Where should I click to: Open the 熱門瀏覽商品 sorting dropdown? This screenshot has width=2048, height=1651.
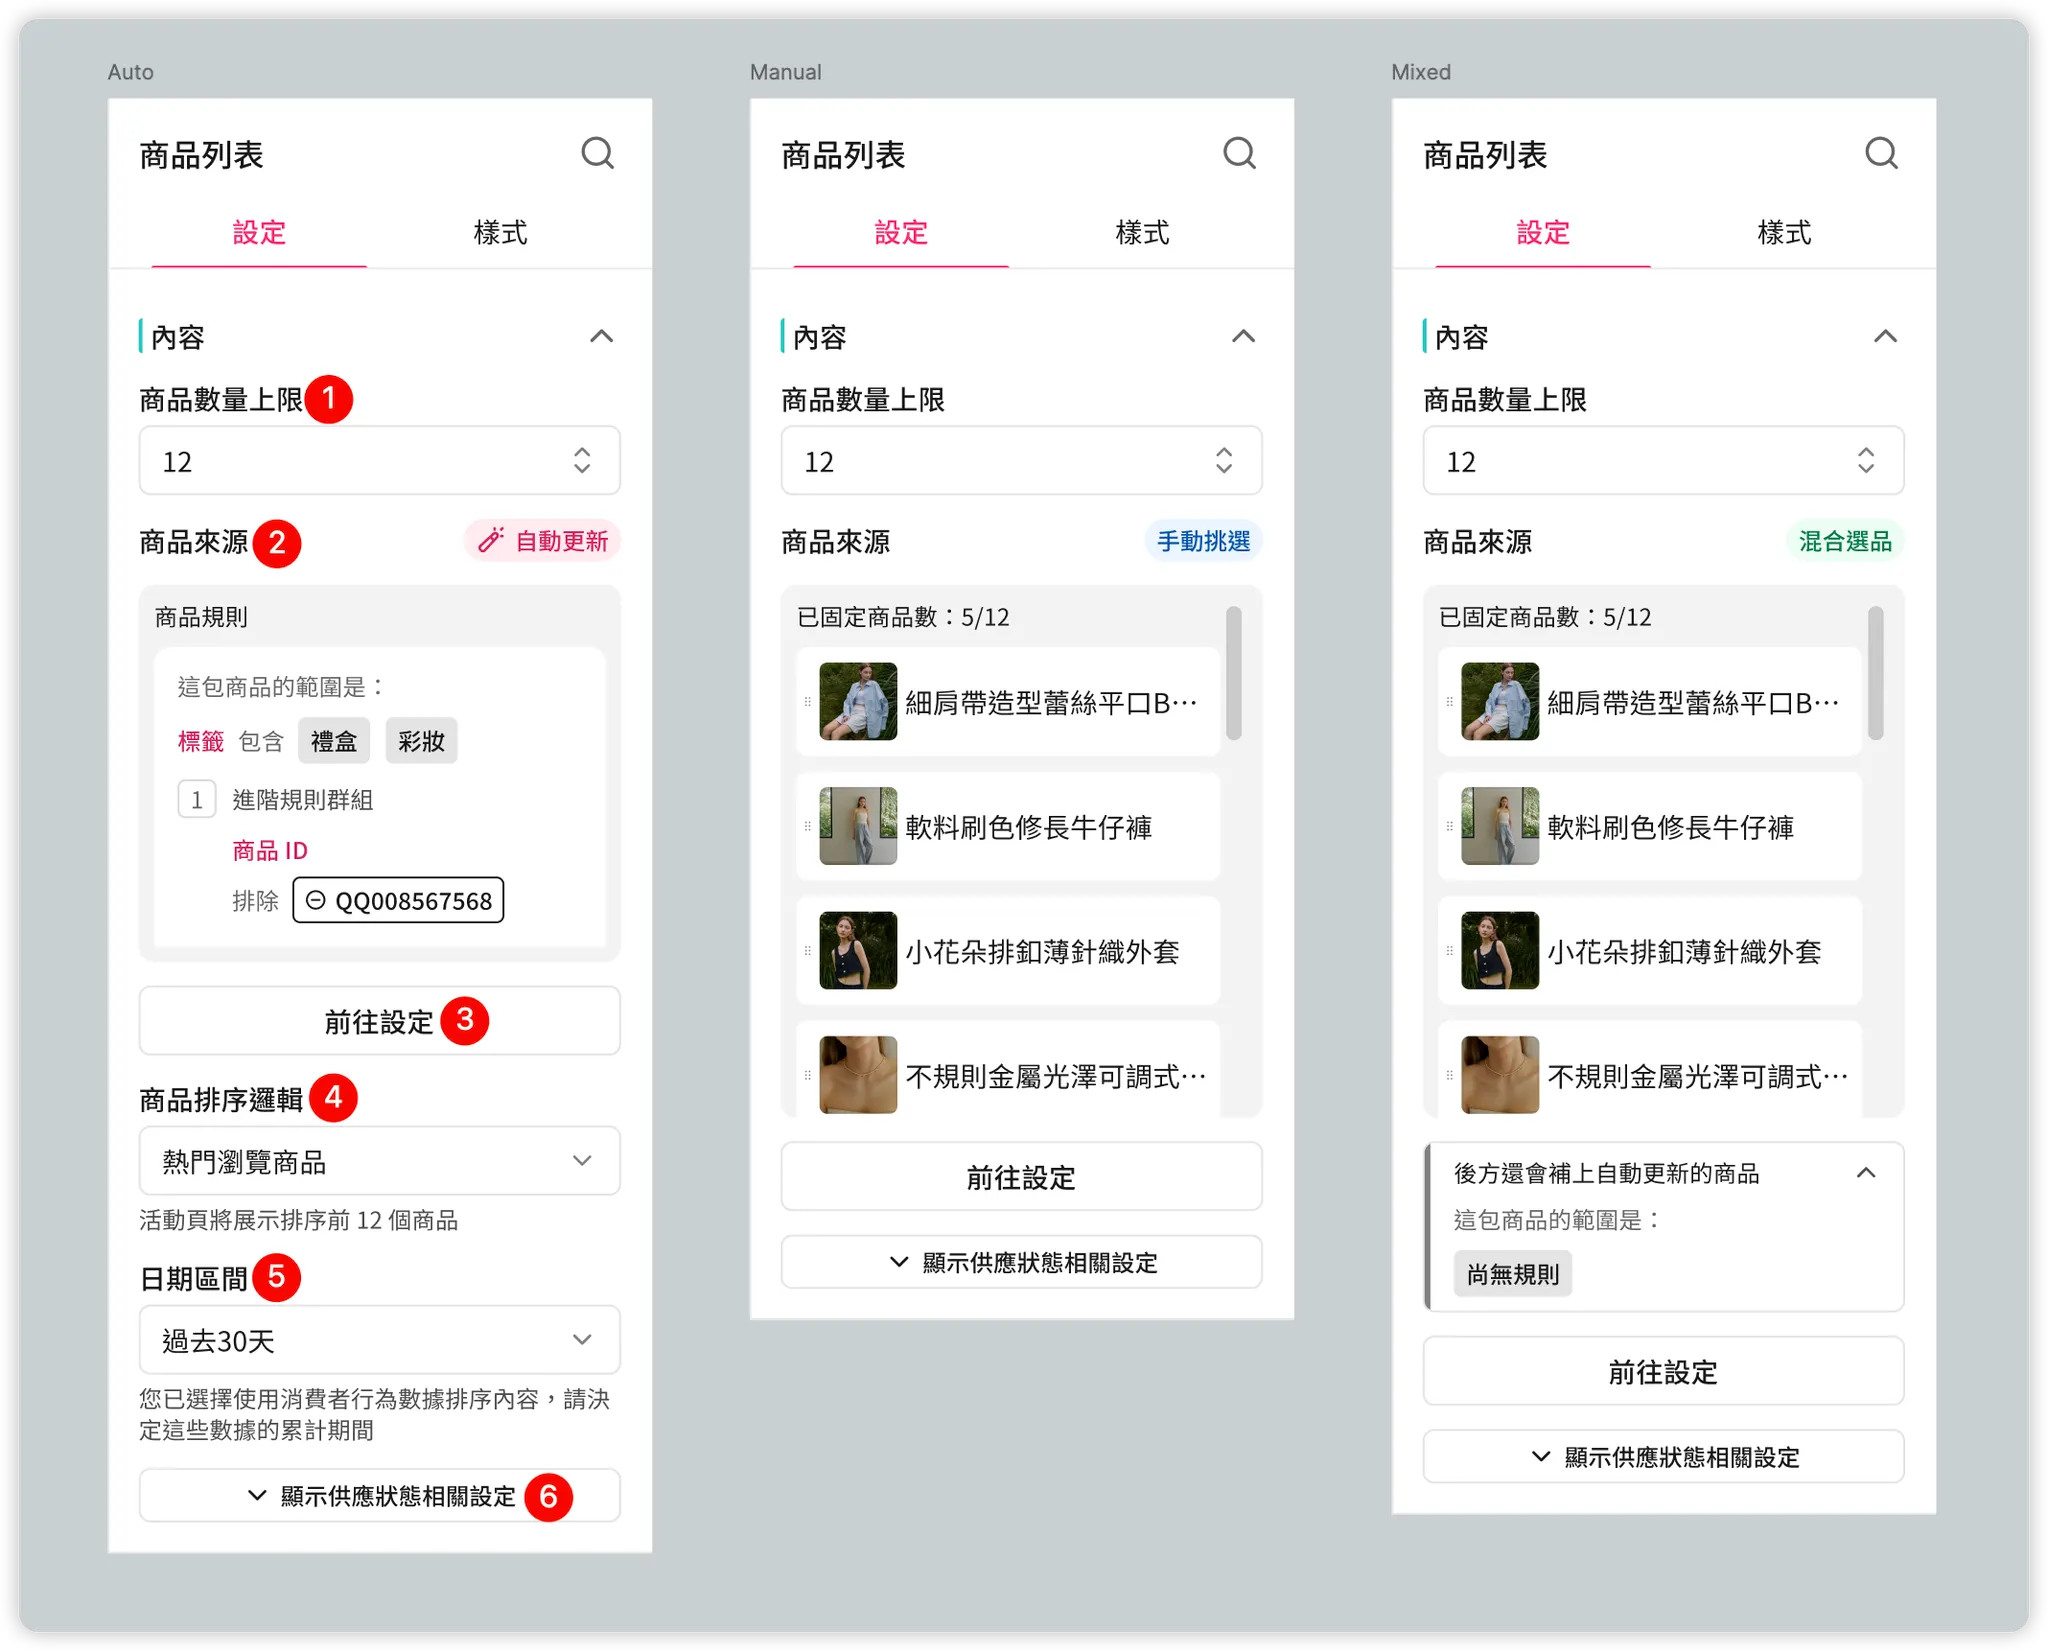380,1161
